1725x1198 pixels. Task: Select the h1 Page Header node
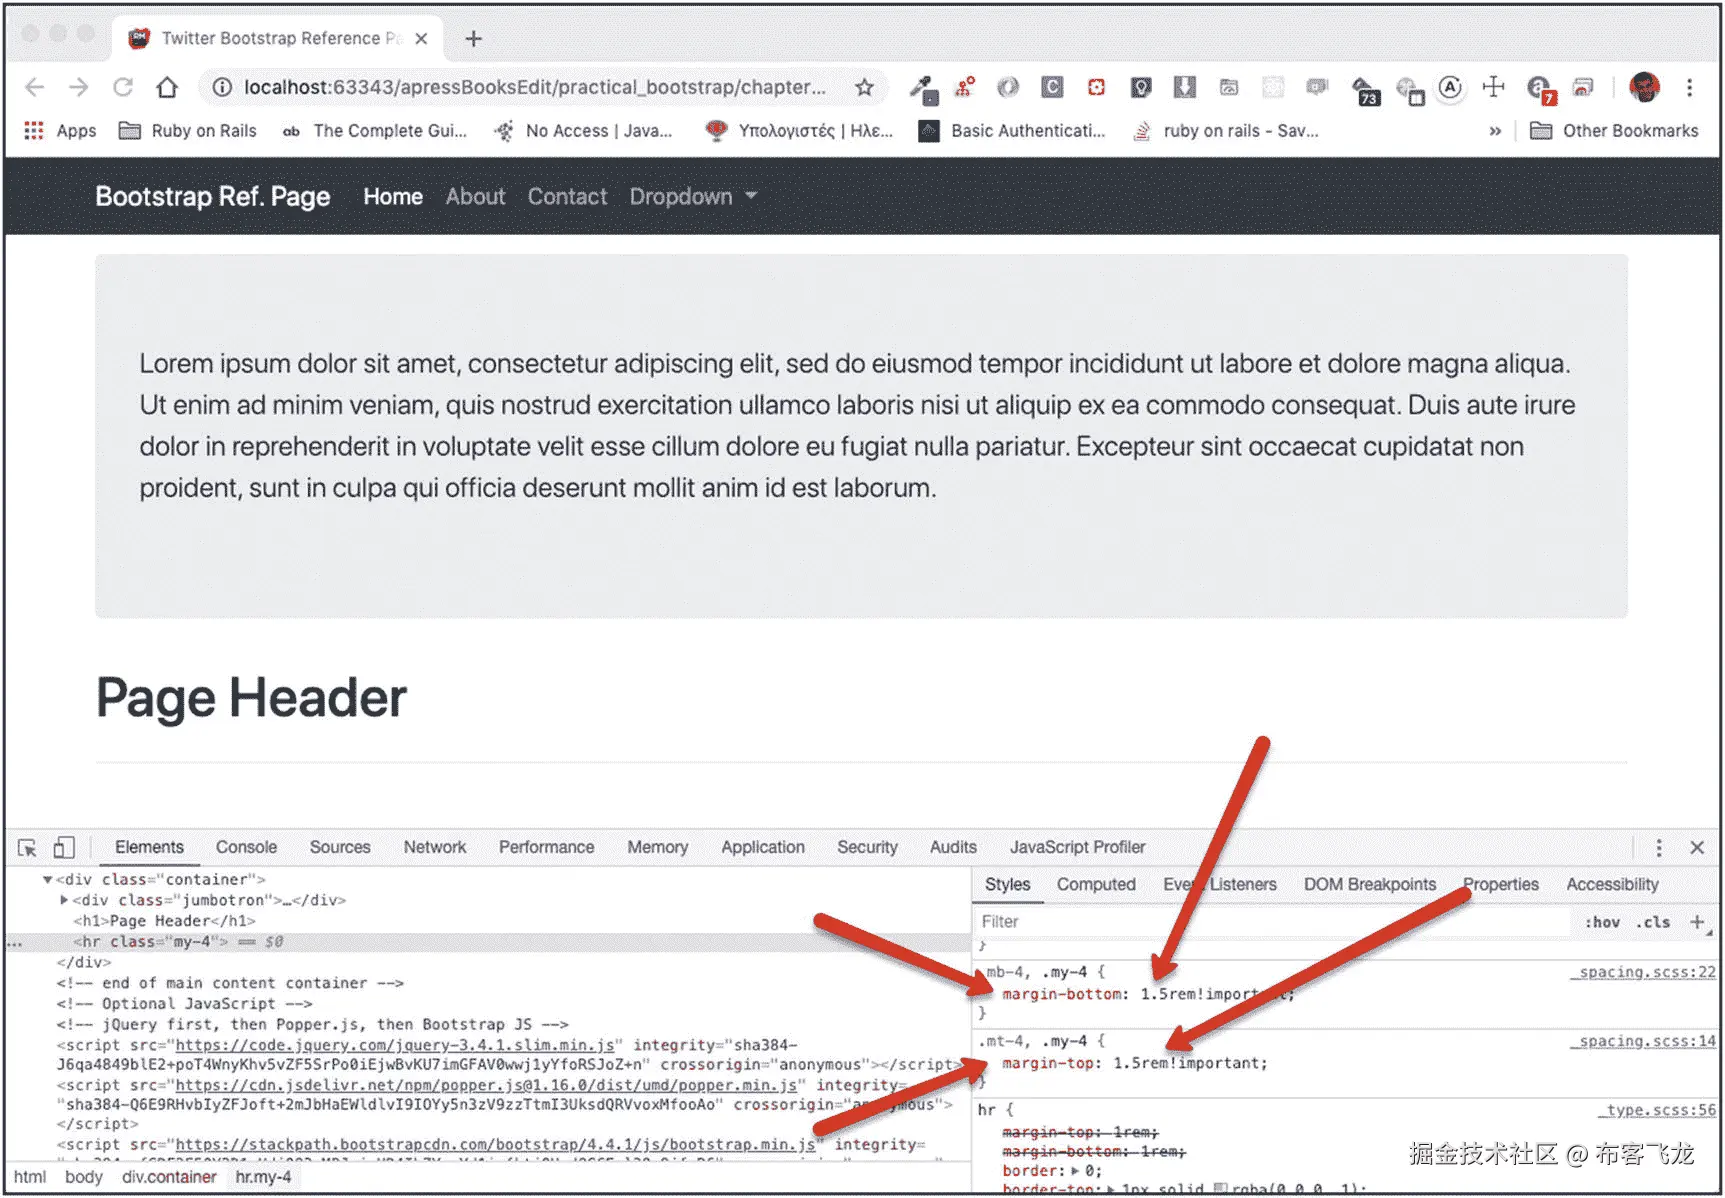click(x=164, y=921)
